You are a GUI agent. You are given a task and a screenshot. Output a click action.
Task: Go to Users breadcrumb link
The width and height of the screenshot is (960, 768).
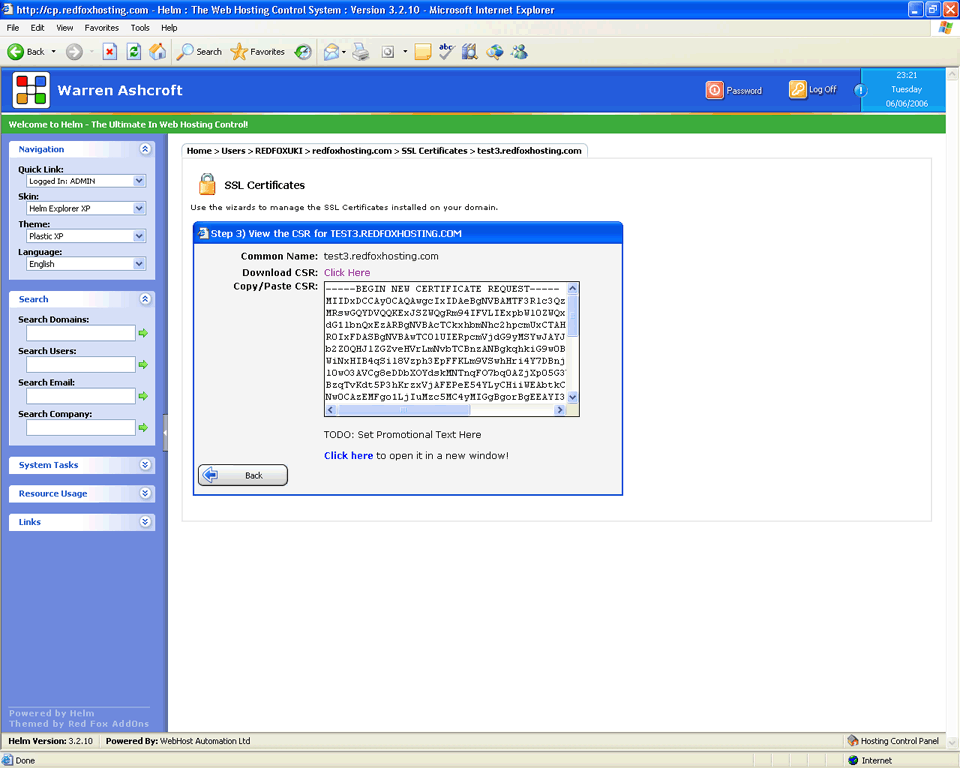click(233, 151)
